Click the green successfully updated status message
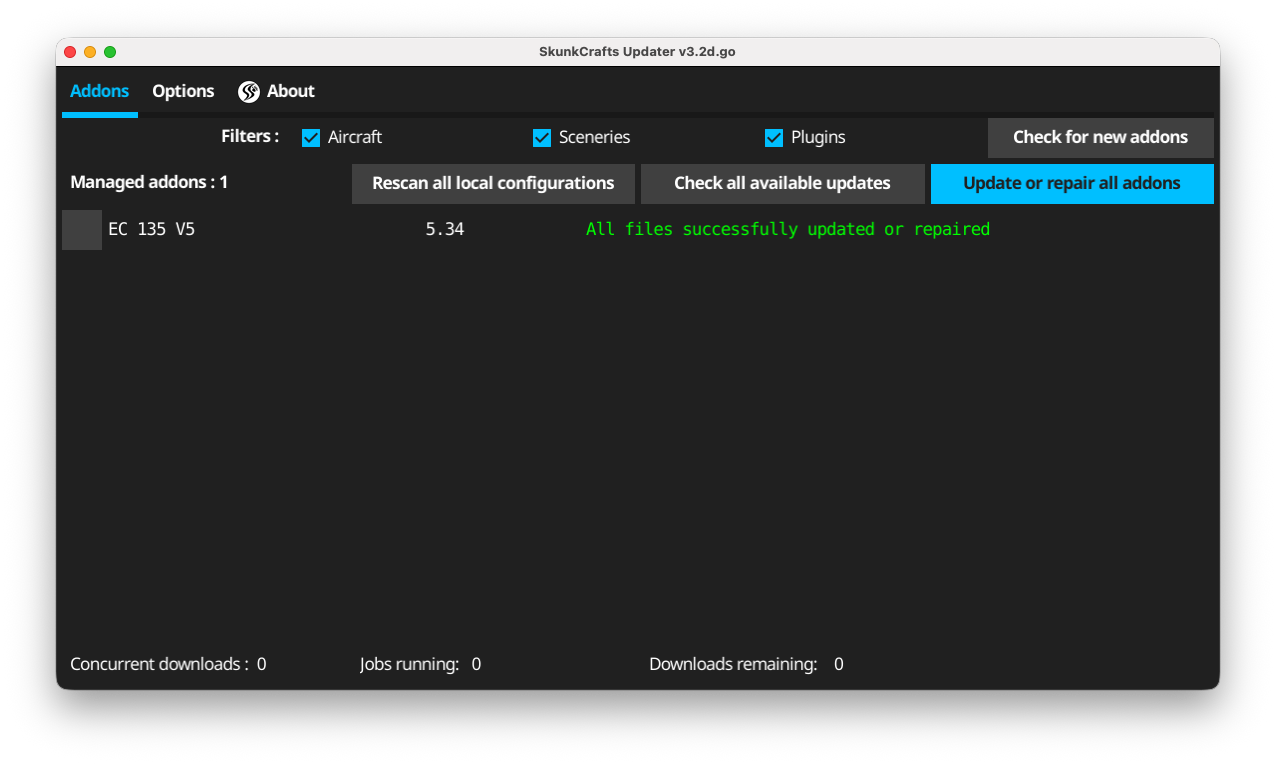 click(x=788, y=230)
